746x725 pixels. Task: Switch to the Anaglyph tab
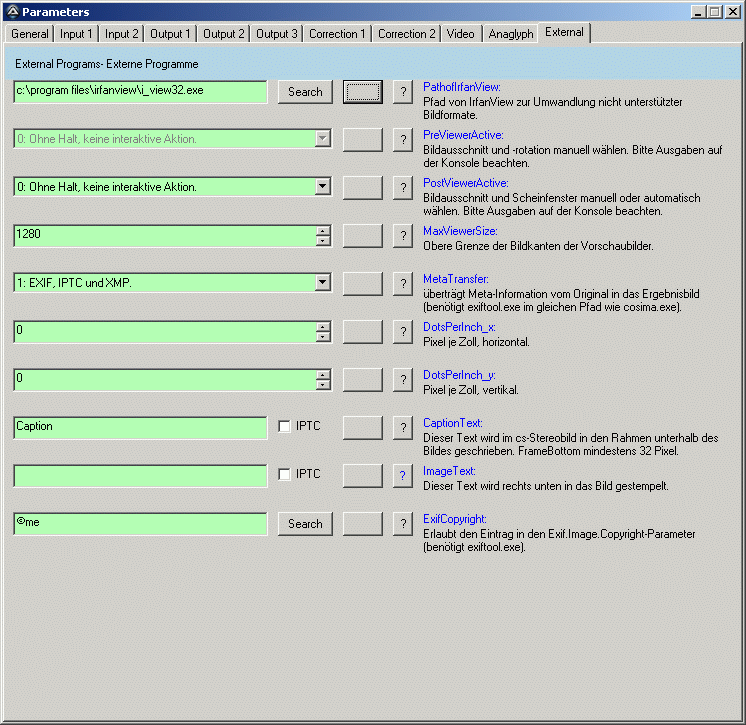pos(510,34)
